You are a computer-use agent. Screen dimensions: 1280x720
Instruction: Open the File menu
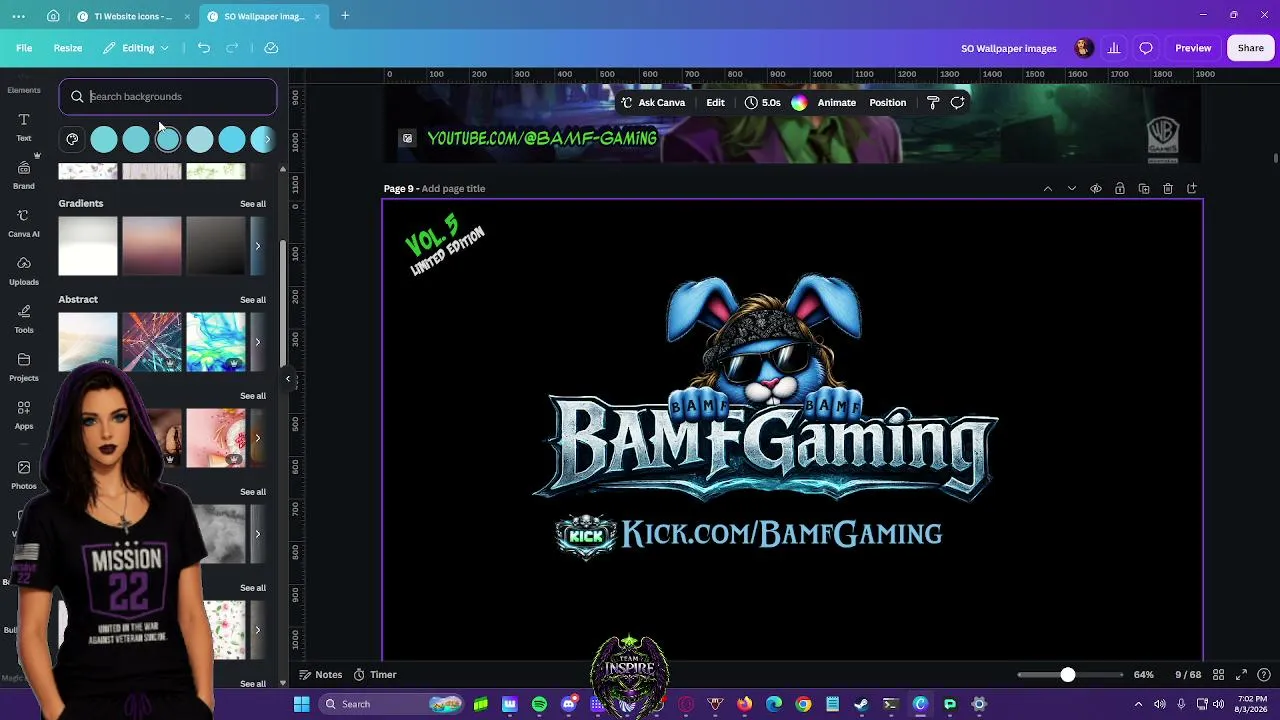[24, 48]
